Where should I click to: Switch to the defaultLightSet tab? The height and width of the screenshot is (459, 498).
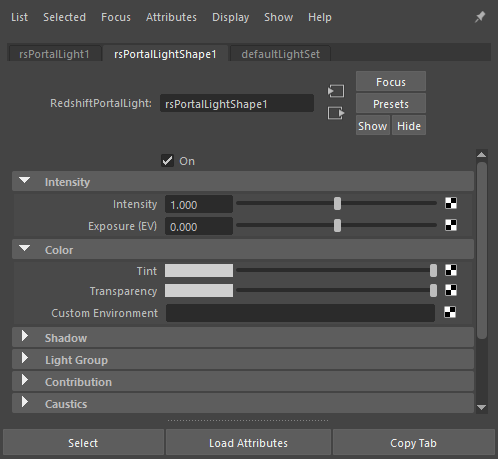(280, 54)
